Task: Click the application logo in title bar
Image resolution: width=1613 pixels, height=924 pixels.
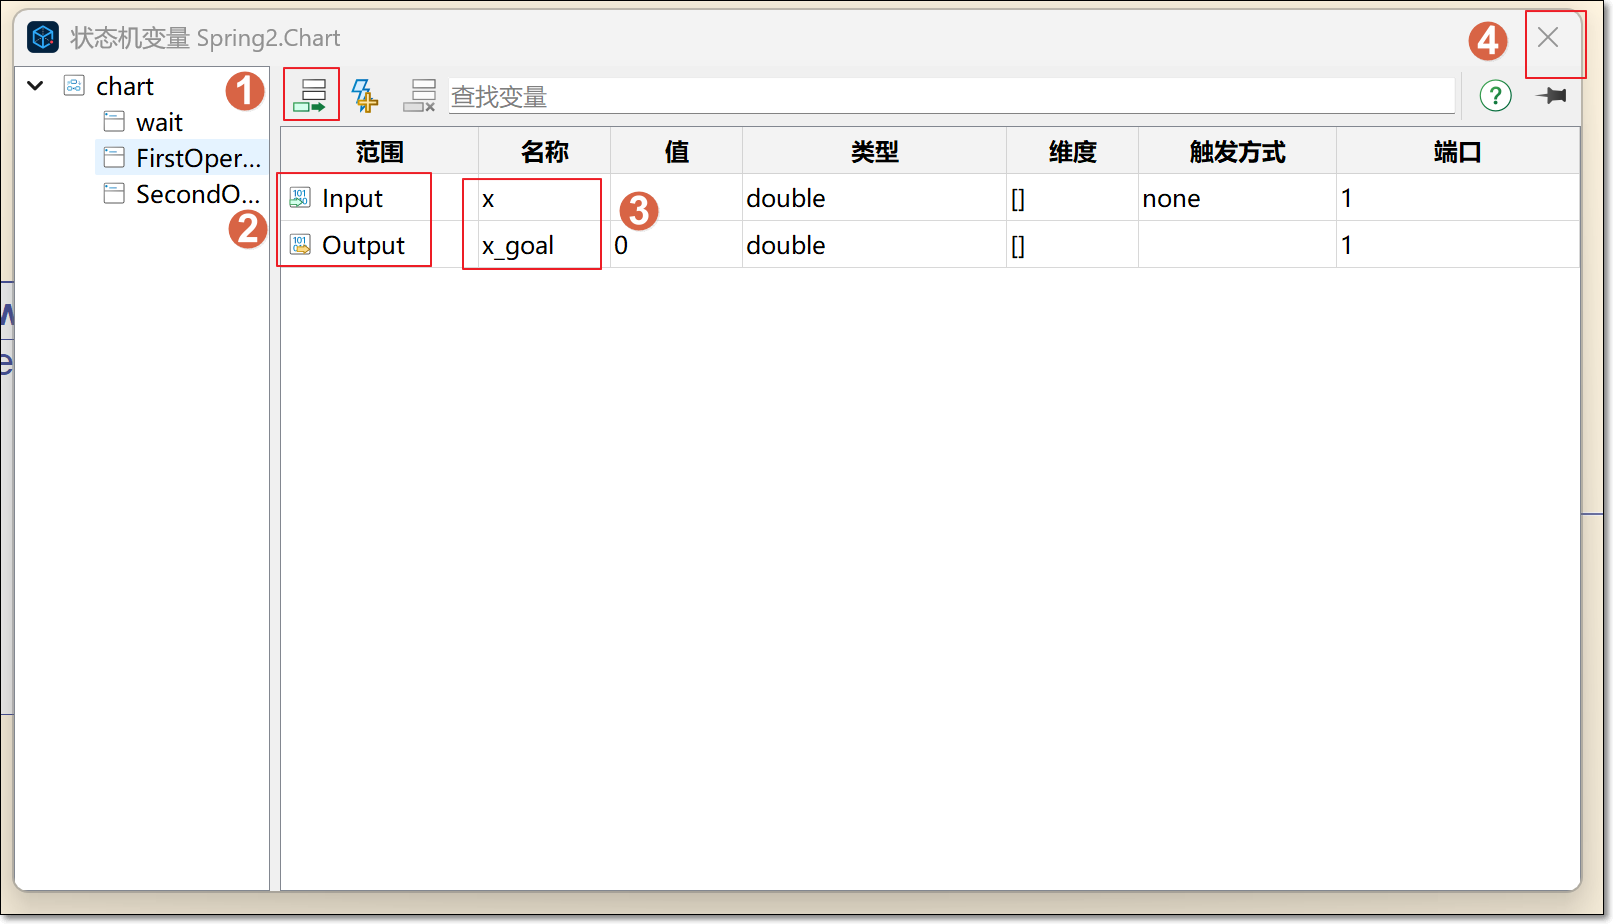Action: 43,38
